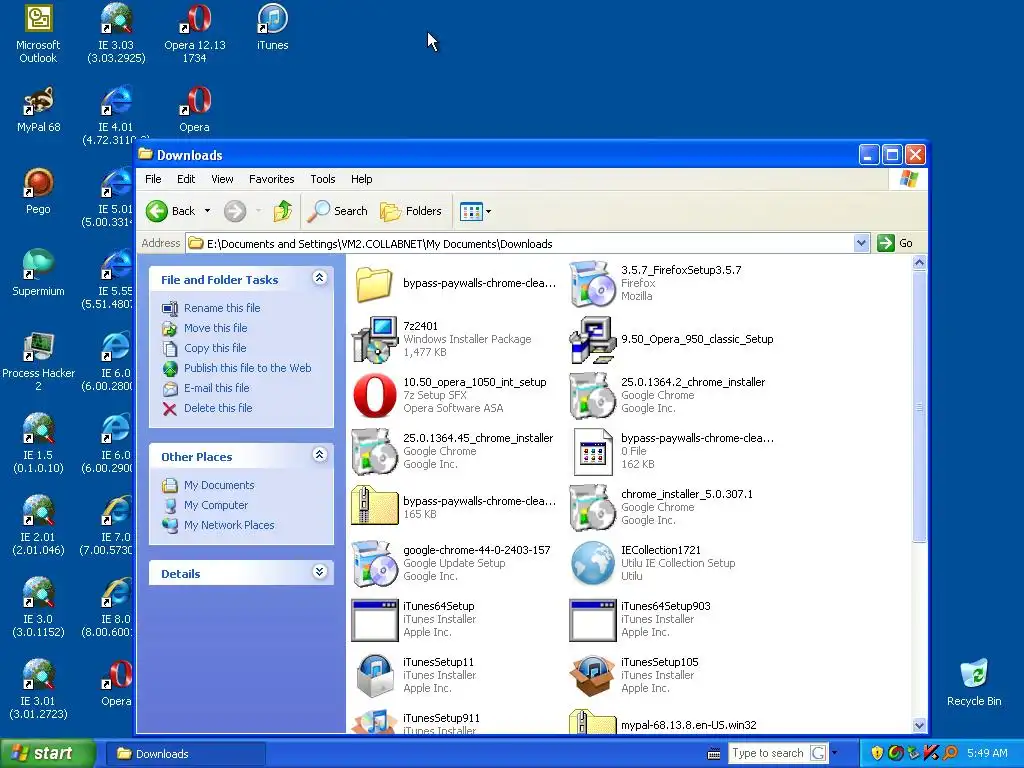Screen dimensions: 1024x768
Task: Select the IECollection1721 globe icon
Action: tap(592, 563)
